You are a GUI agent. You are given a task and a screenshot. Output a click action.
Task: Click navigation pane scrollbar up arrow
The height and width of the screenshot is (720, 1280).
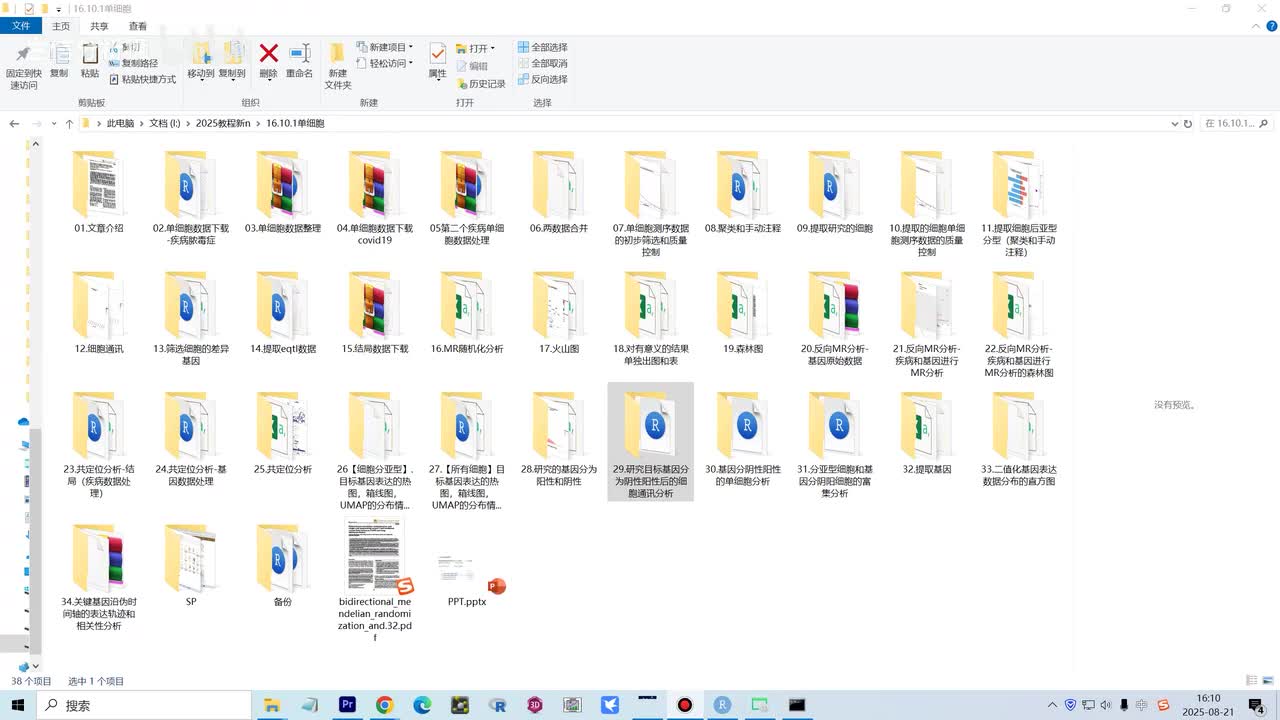[36, 144]
